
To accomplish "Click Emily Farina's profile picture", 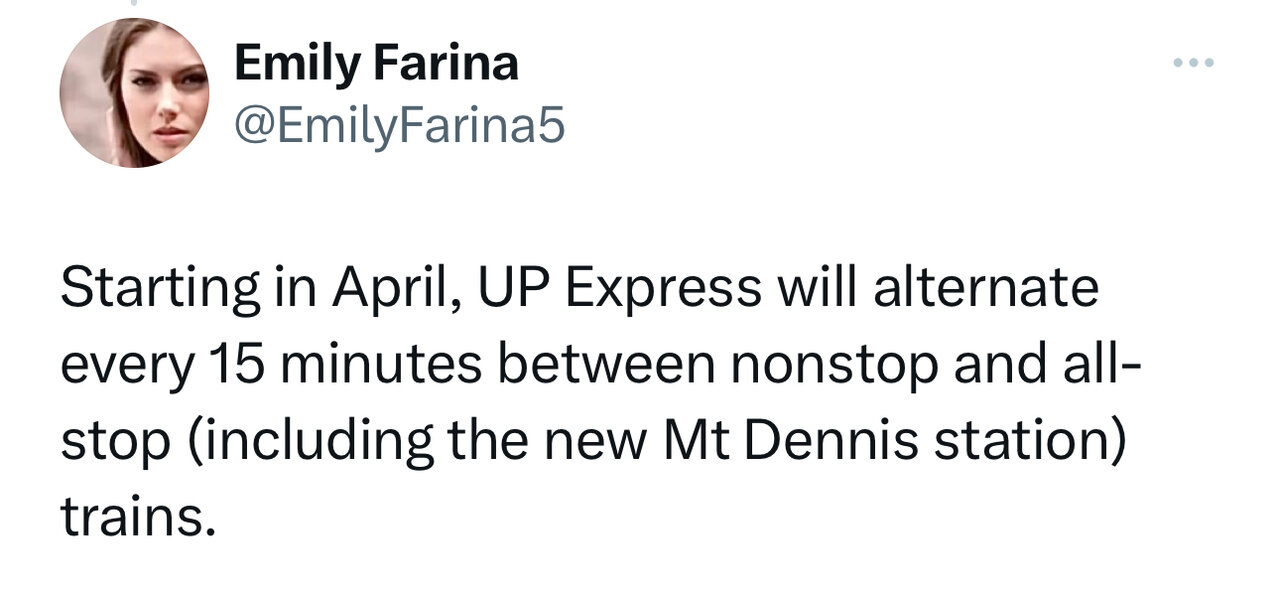I will 134,92.
